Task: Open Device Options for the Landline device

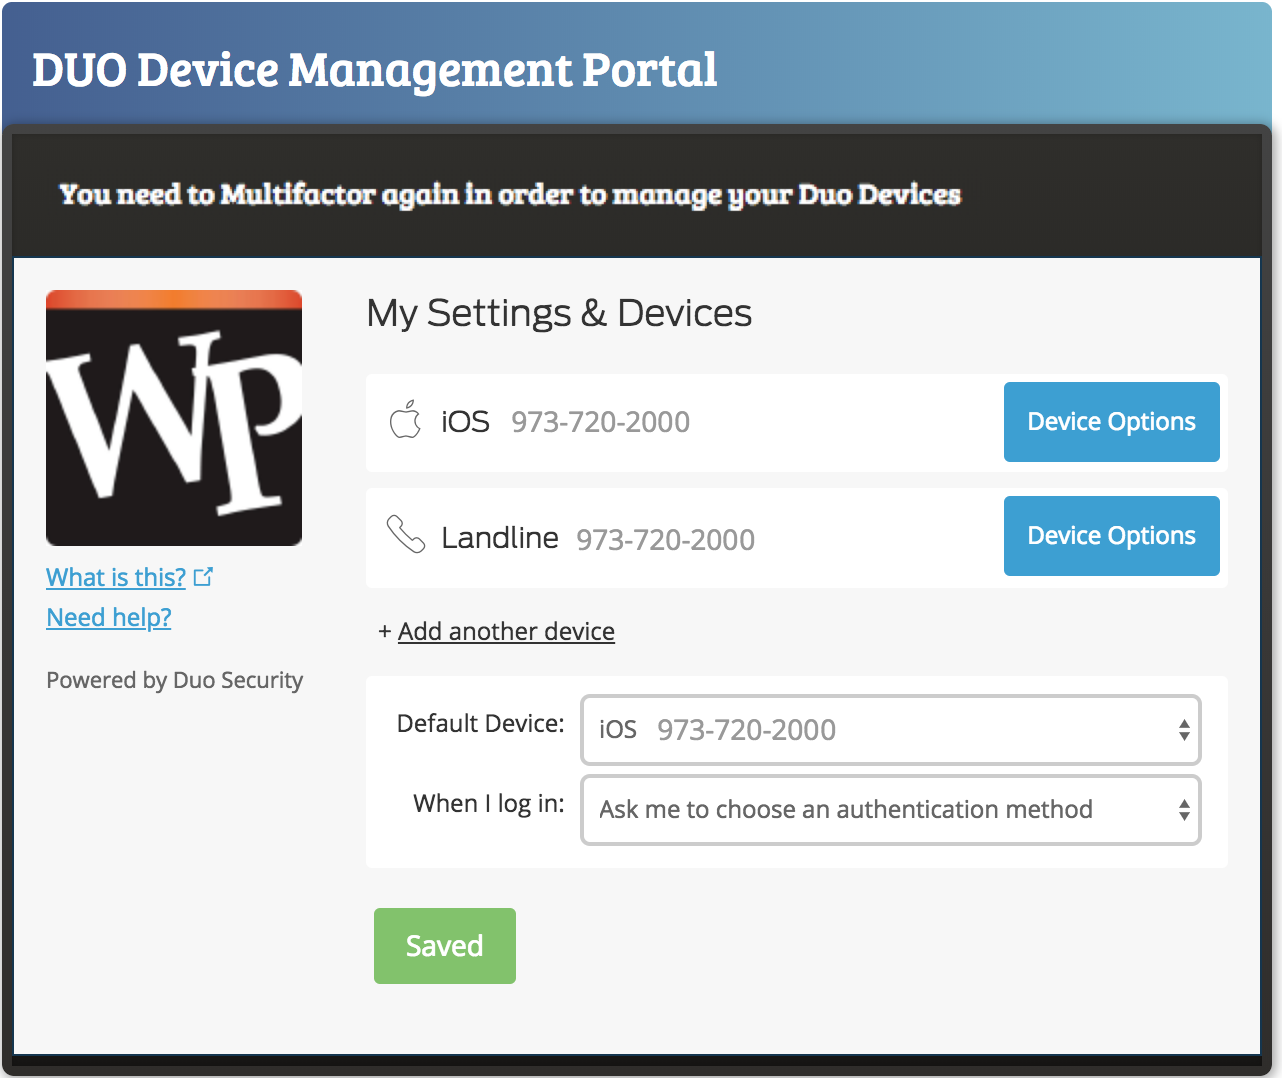Action: (x=1111, y=536)
